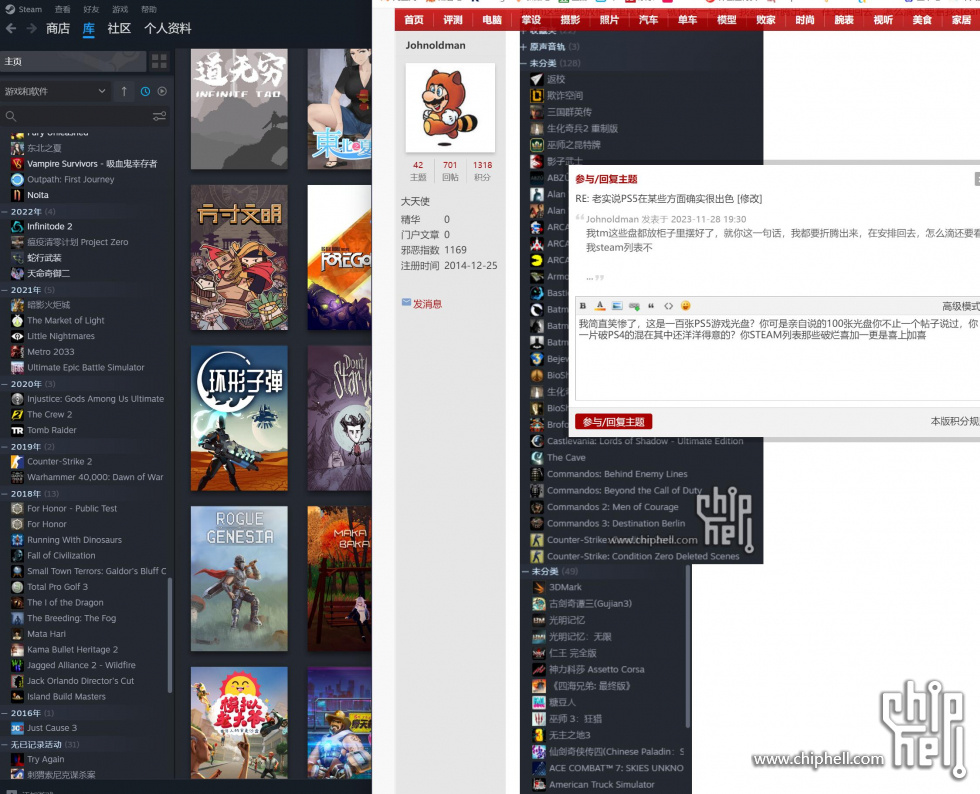
Task: Open the 帮助 menu in Steam
Action: [149, 9]
